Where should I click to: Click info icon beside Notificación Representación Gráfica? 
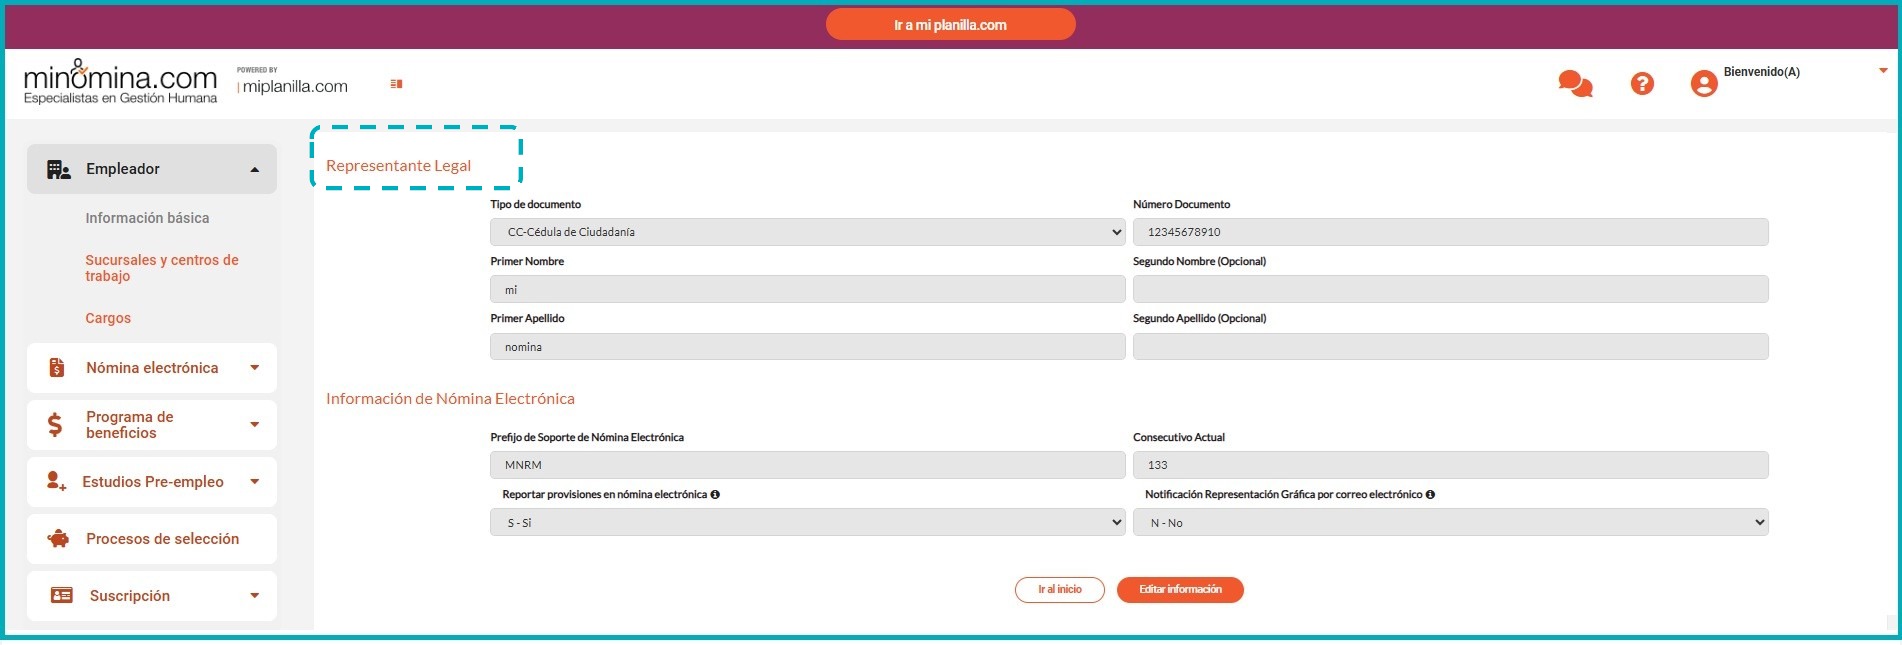(x=1430, y=495)
